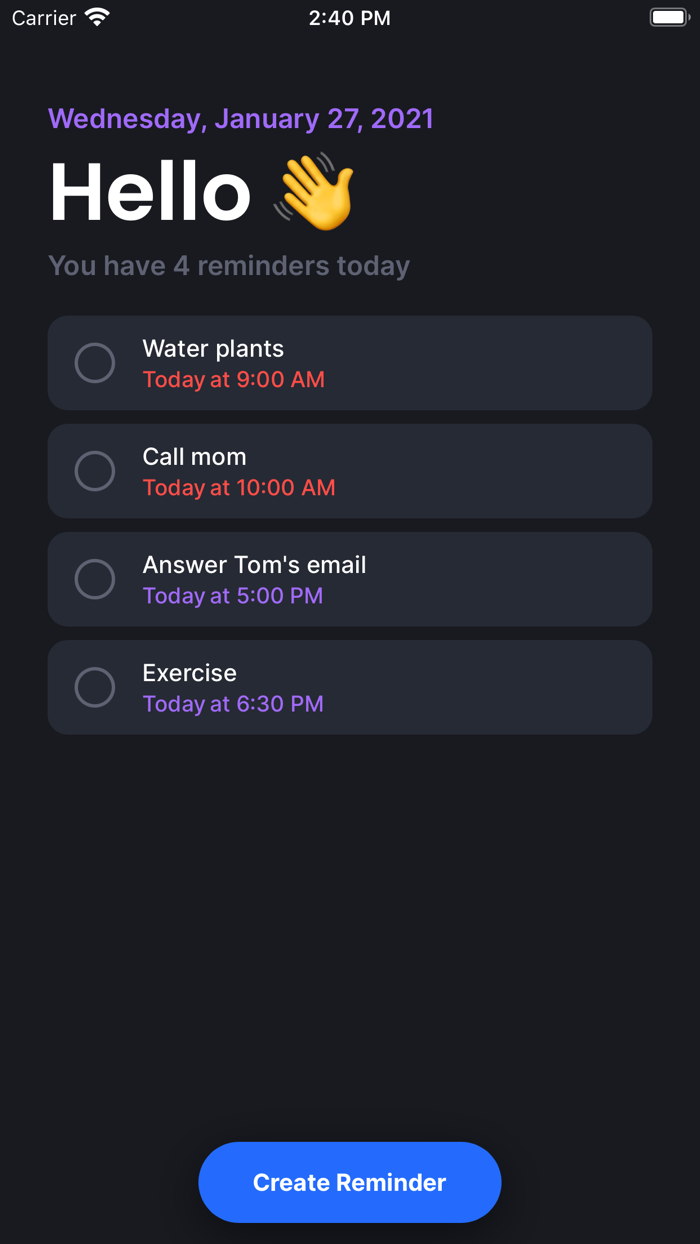
Task: Complete the Answer Tom's email reminder
Action: point(95,579)
